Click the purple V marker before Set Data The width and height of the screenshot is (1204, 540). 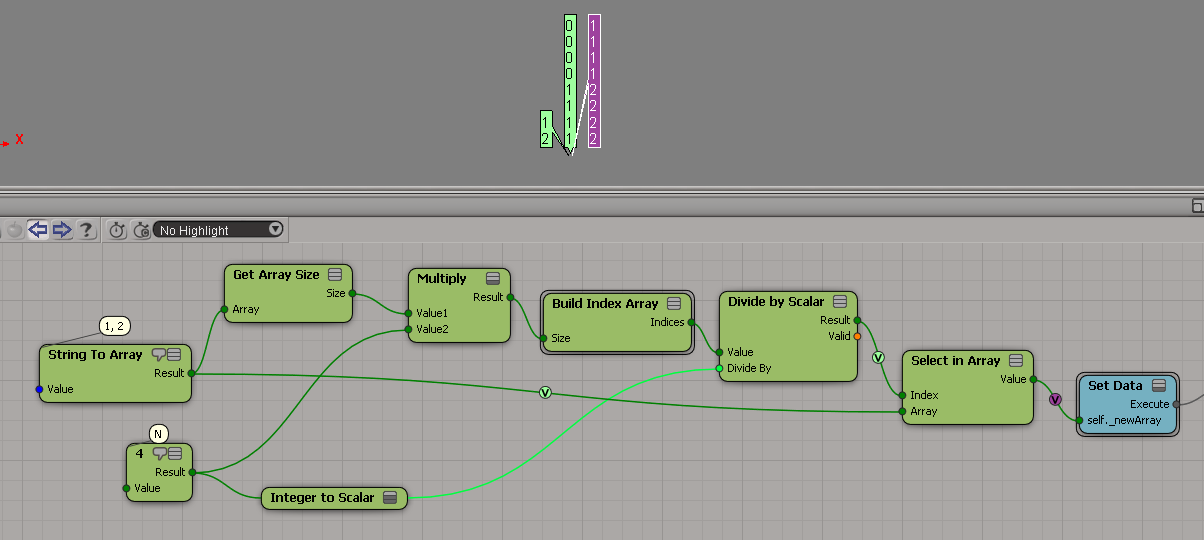click(x=1055, y=399)
